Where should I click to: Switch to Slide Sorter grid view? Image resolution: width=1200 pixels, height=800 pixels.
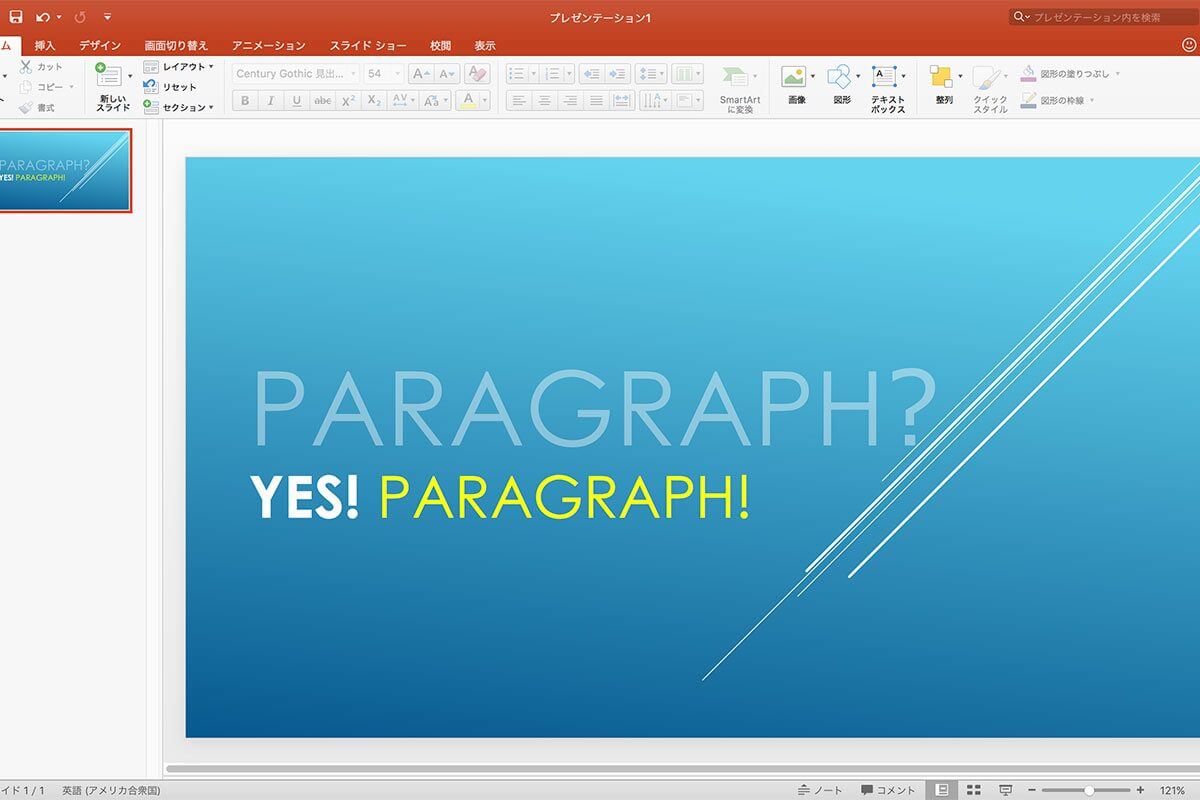[x=974, y=790]
